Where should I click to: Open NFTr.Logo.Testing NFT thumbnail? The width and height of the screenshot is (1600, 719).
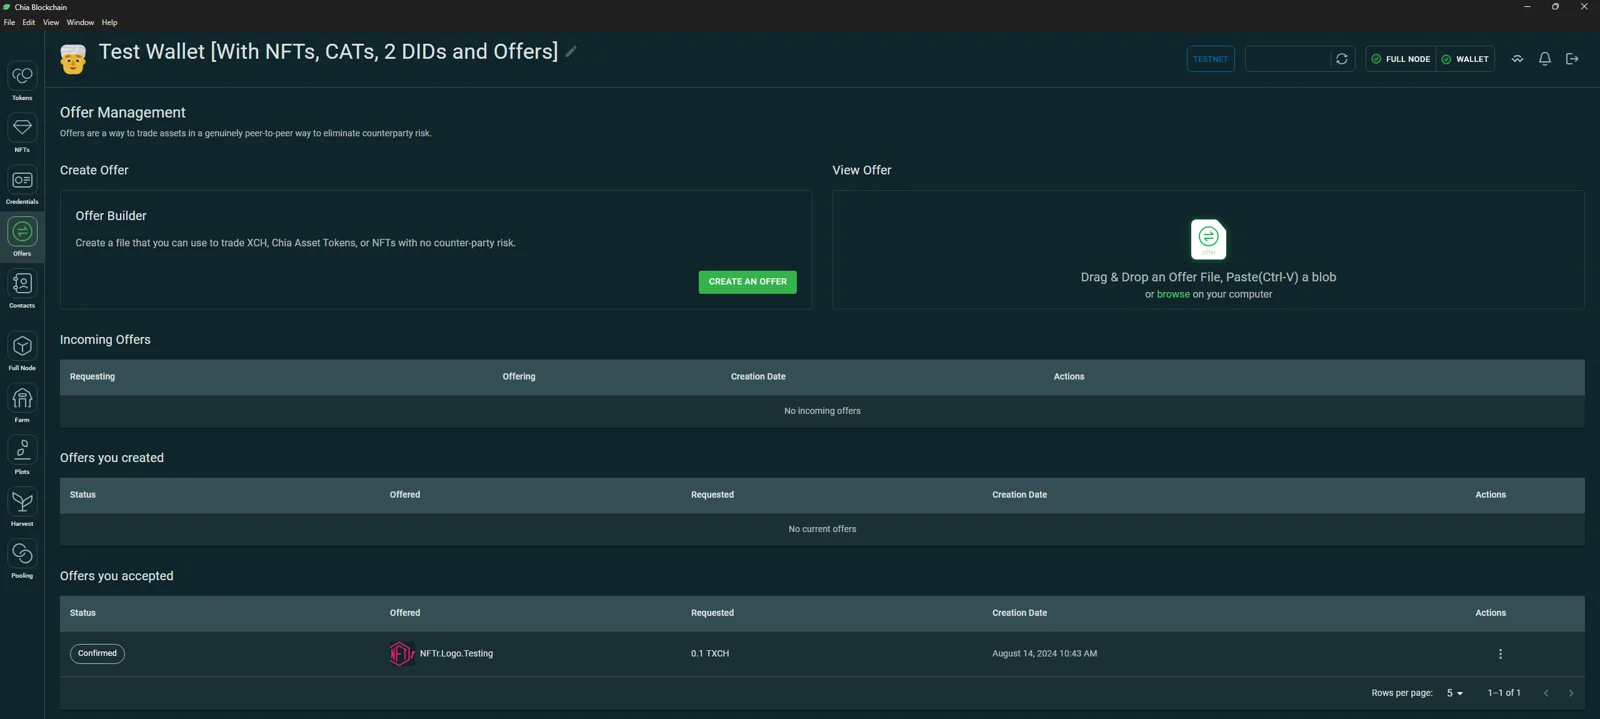(401, 654)
